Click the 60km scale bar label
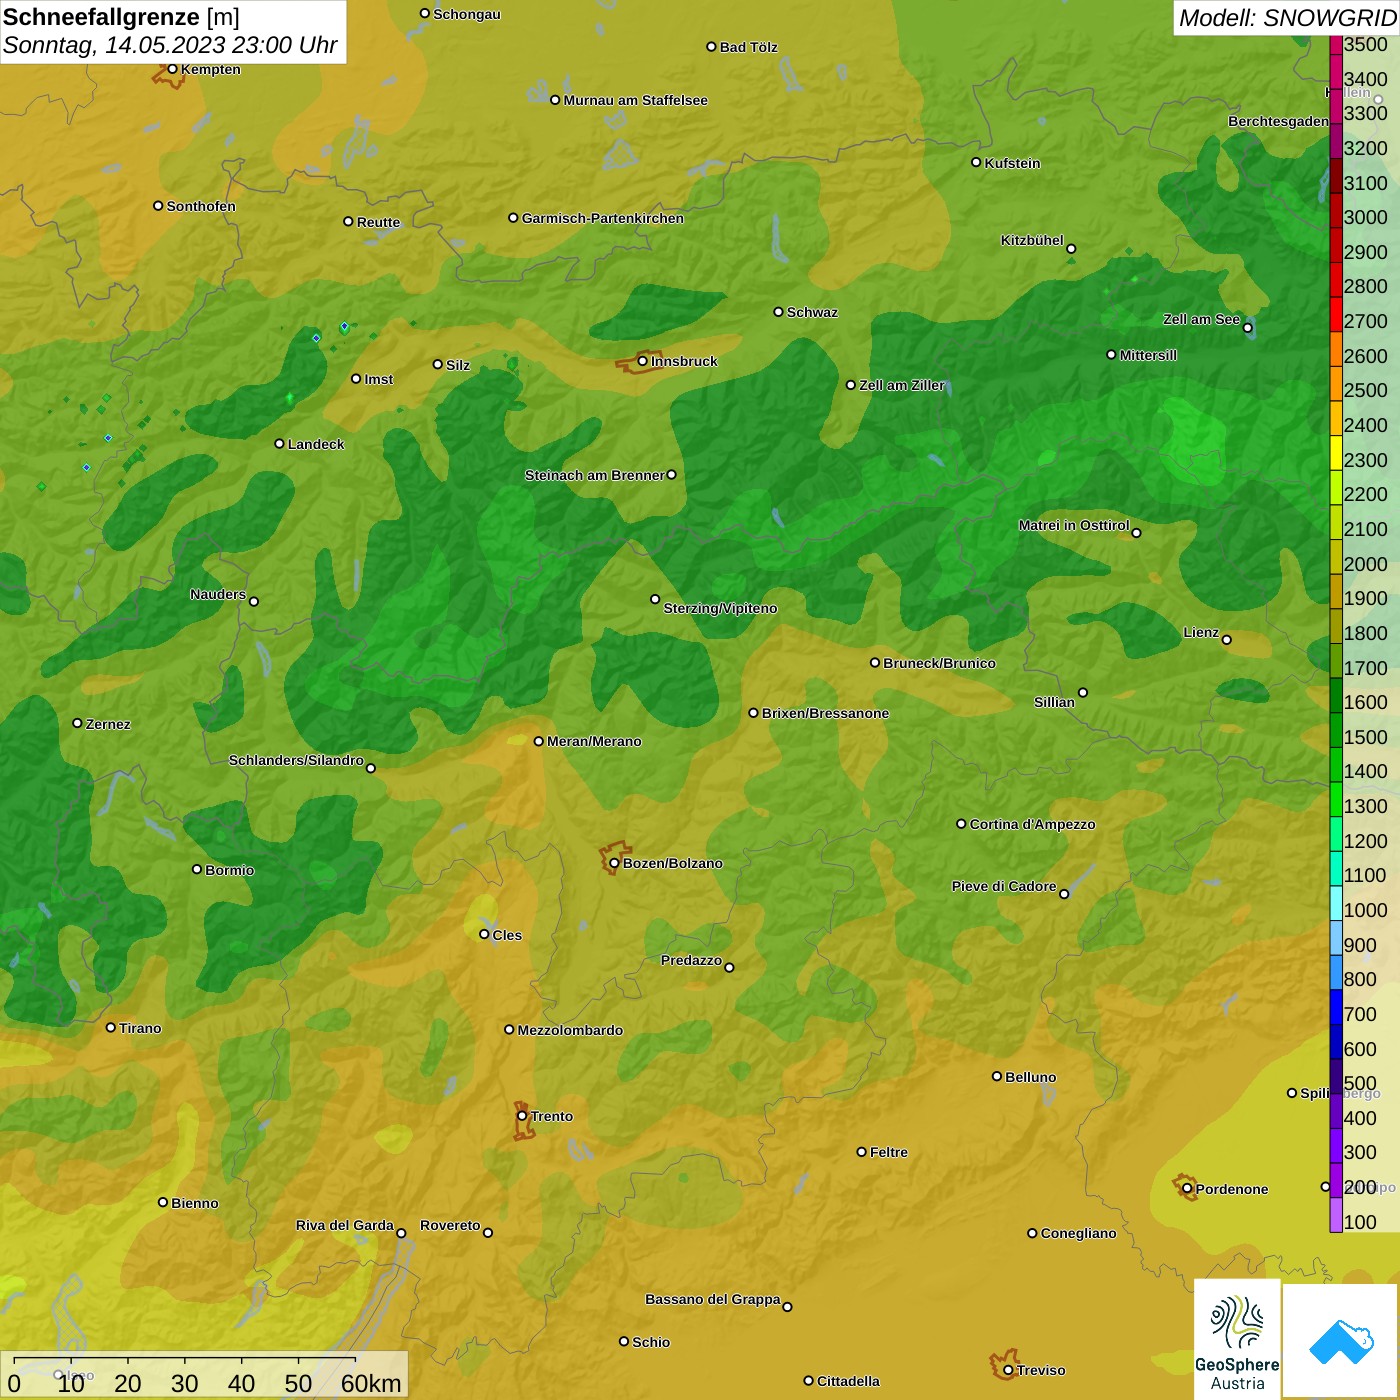Screen dimensions: 1400x1400 [371, 1383]
